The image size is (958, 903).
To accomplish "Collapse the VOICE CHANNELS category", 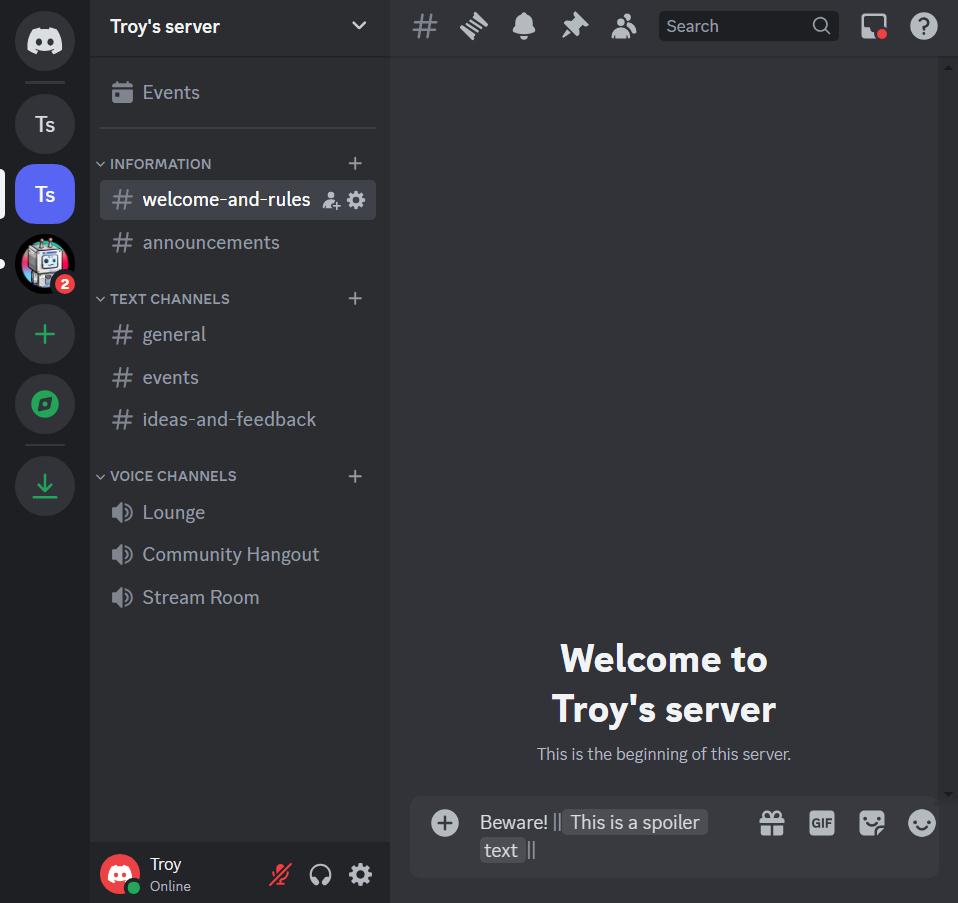I will tap(172, 476).
